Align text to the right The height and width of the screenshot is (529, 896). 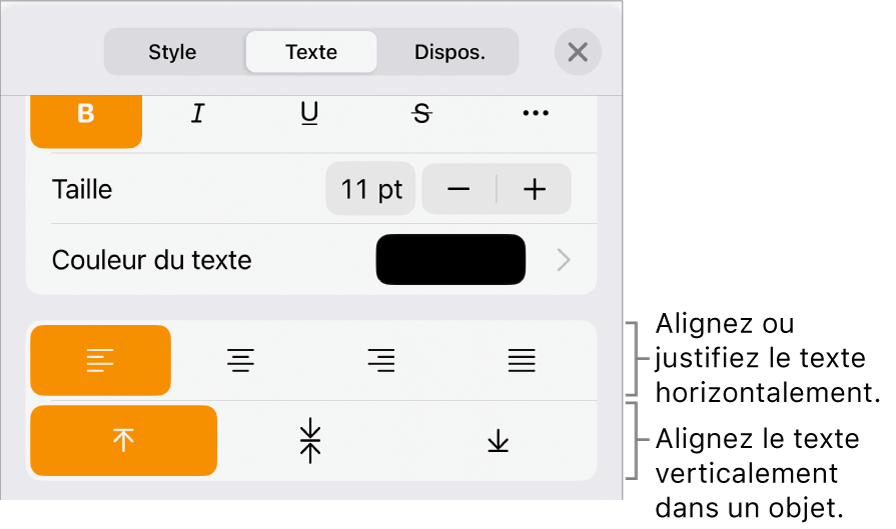381,360
